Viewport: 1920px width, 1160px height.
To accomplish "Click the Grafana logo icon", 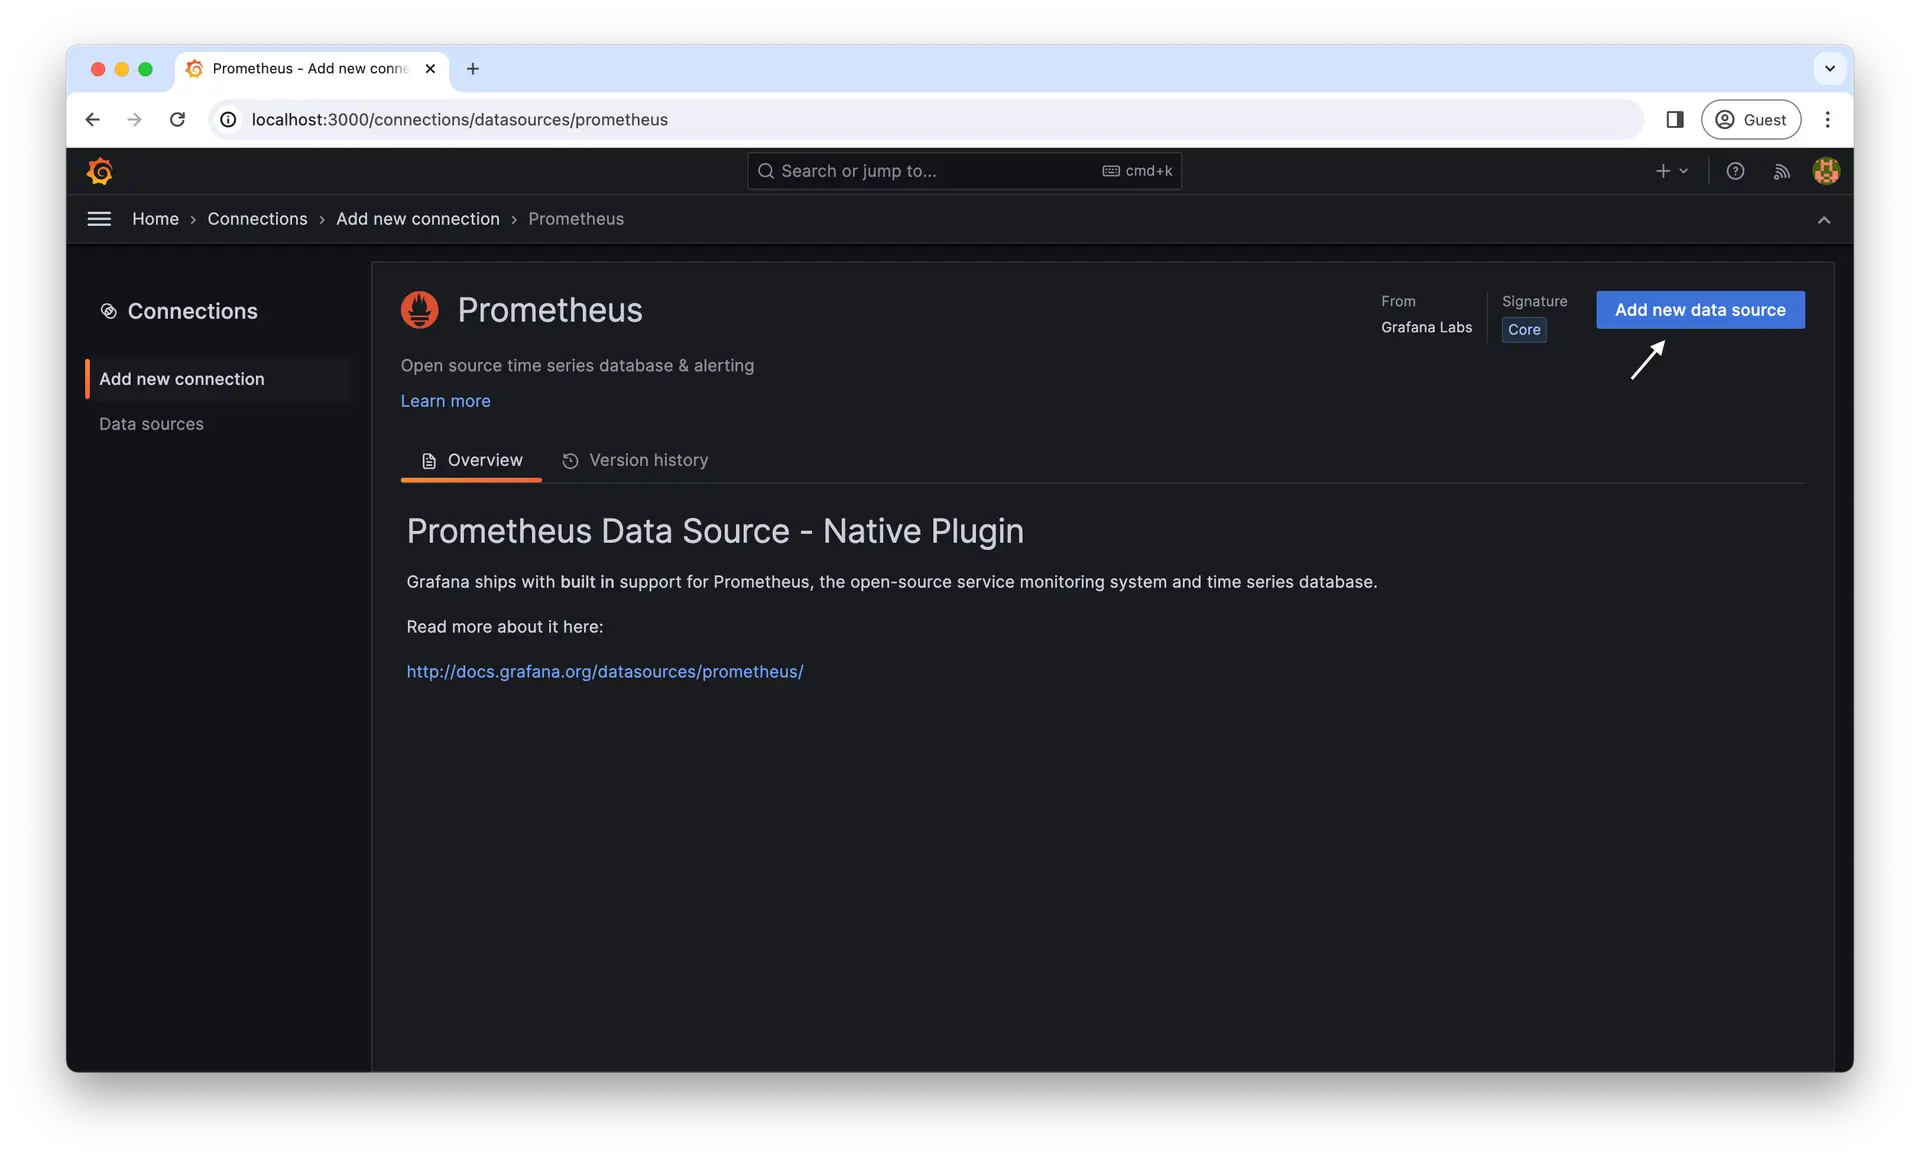I will click(x=99, y=171).
